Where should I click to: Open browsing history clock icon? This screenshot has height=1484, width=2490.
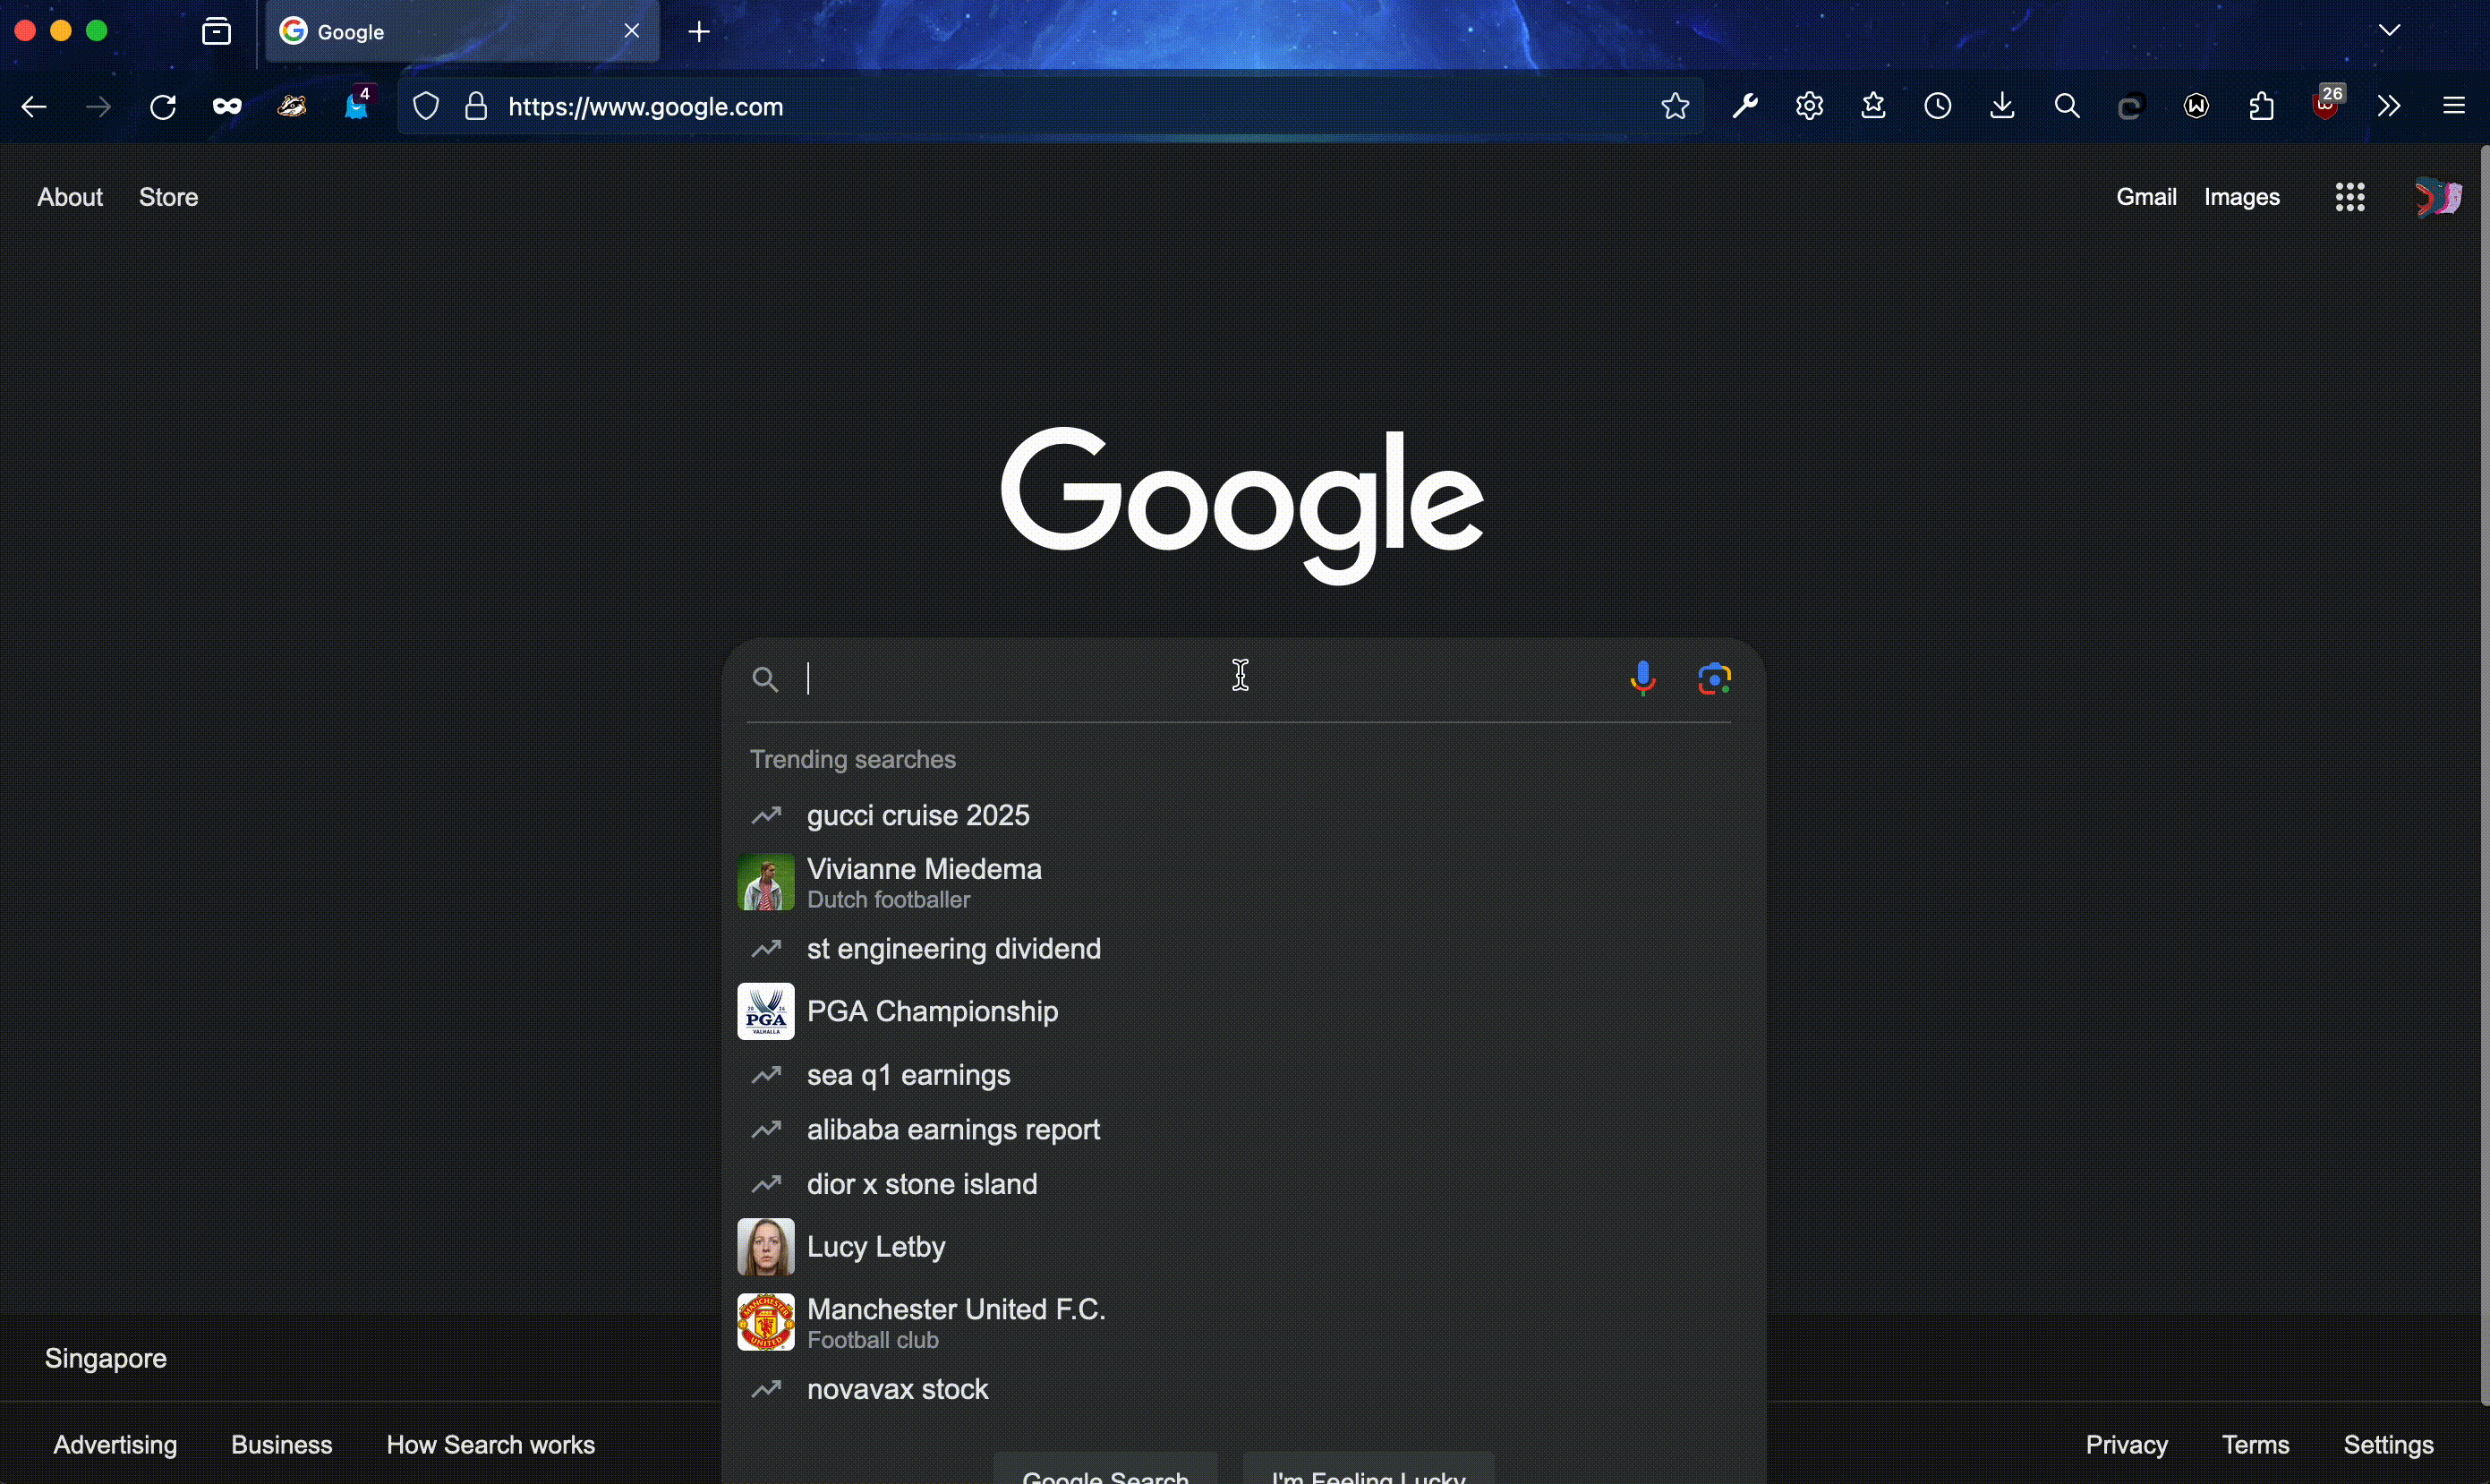1938,107
